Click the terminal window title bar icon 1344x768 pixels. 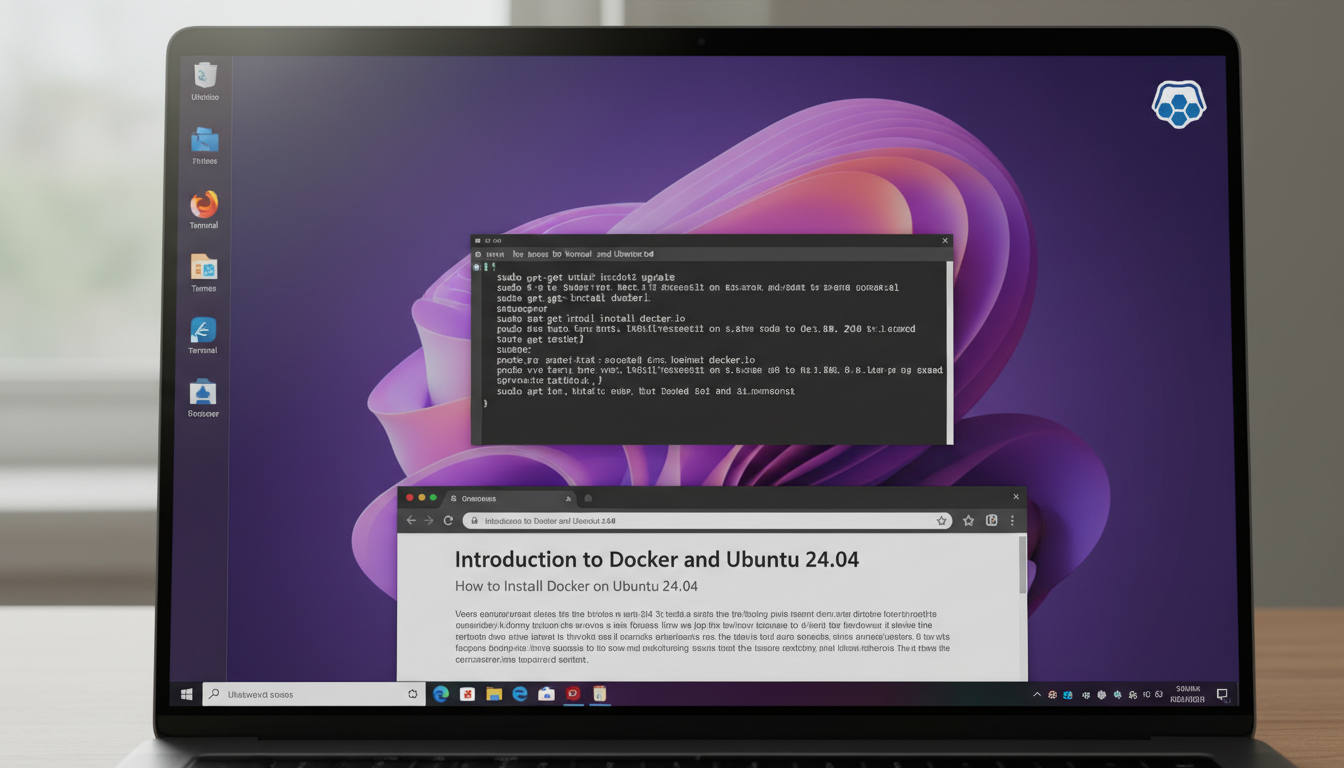pyautogui.click(x=479, y=241)
